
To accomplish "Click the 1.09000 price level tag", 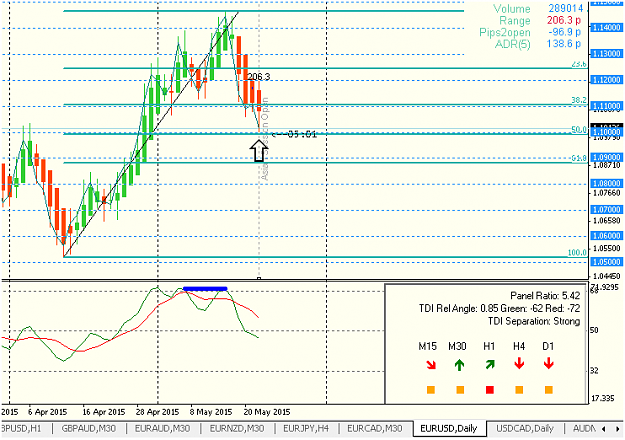I will pos(607,157).
